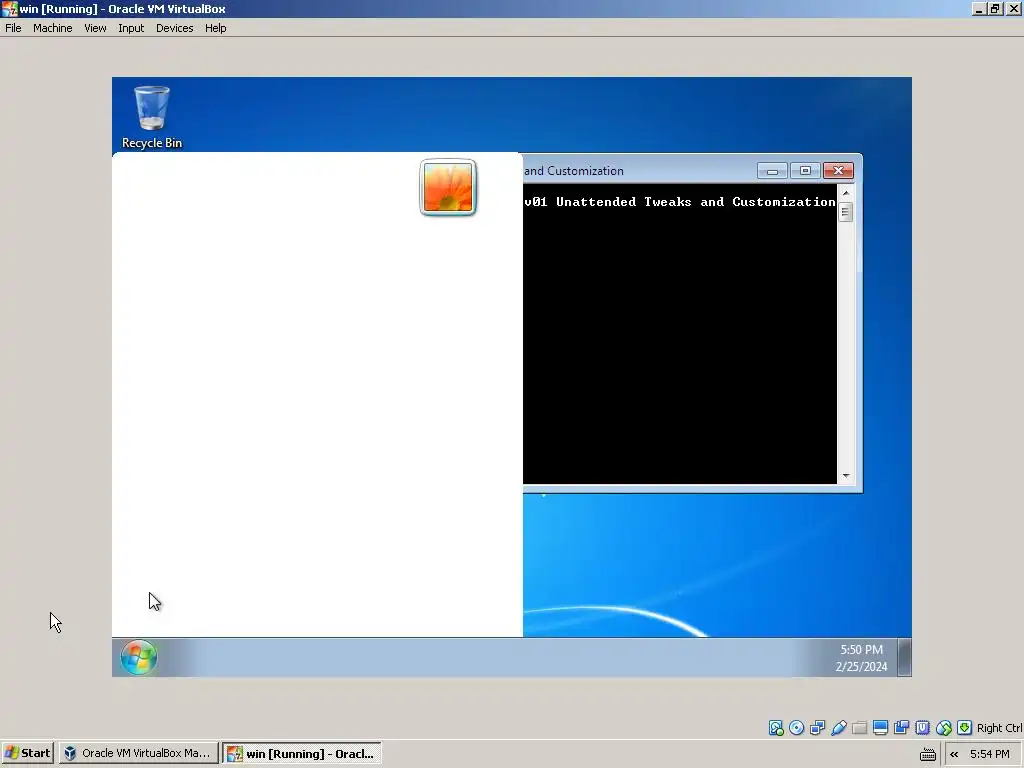Select the Recycle Bin desktop icon
The width and height of the screenshot is (1024, 768).
152,118
